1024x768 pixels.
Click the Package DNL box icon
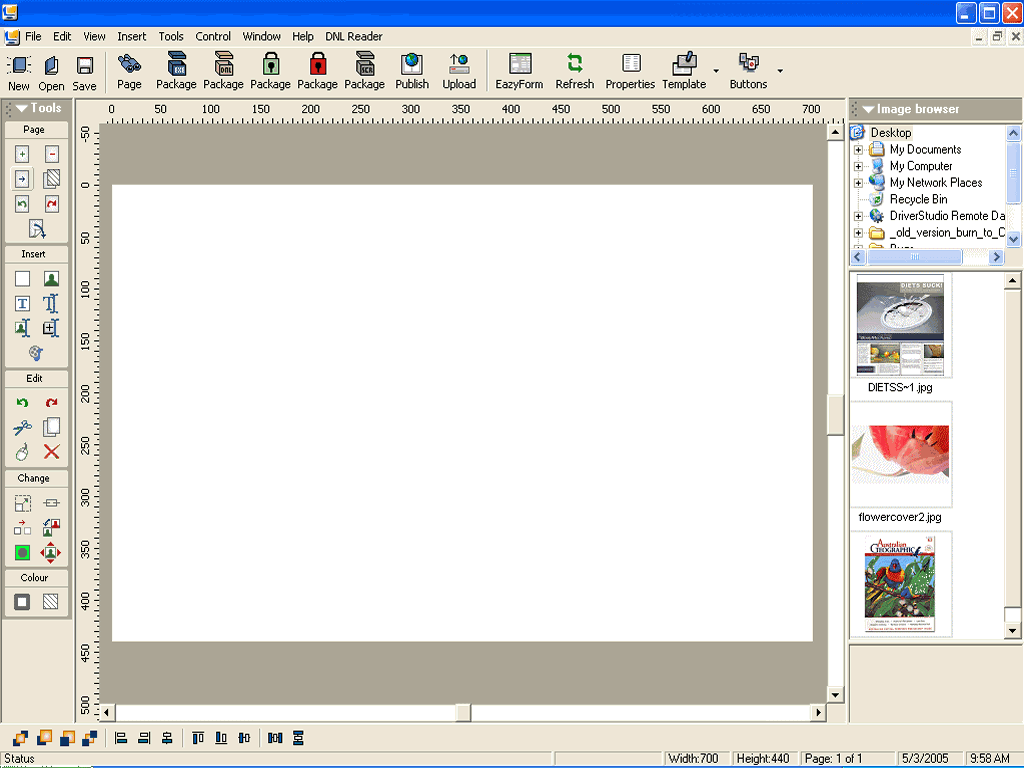223,64
